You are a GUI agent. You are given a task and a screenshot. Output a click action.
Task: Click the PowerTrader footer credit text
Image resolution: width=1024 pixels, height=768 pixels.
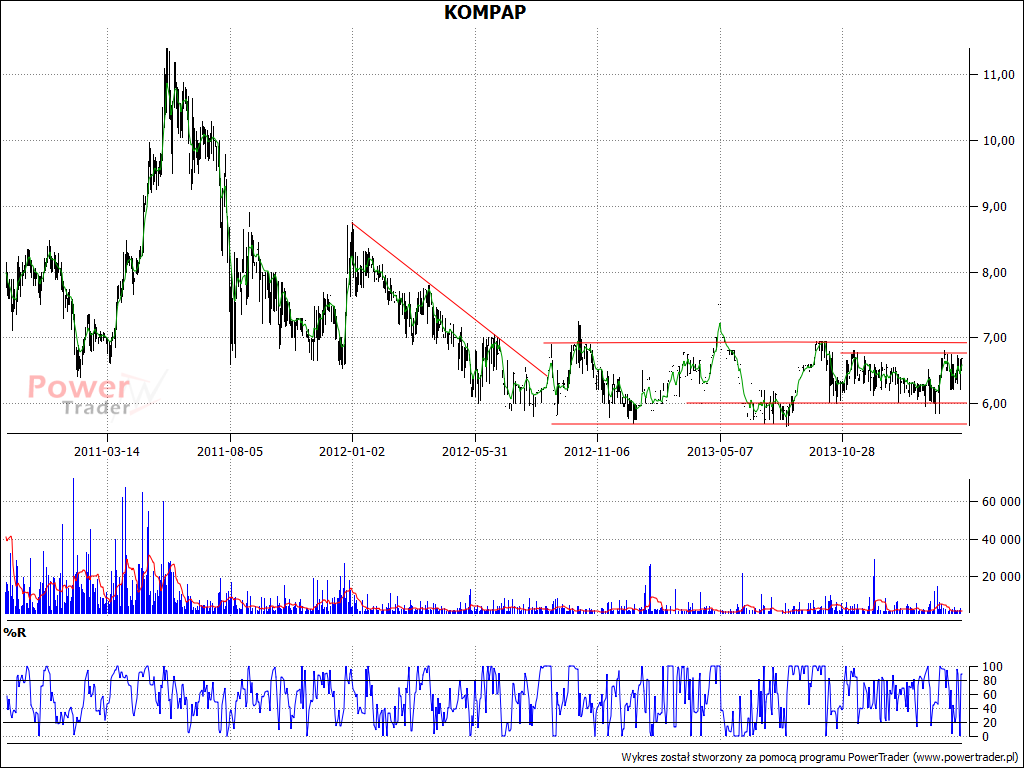click(819, 757)
